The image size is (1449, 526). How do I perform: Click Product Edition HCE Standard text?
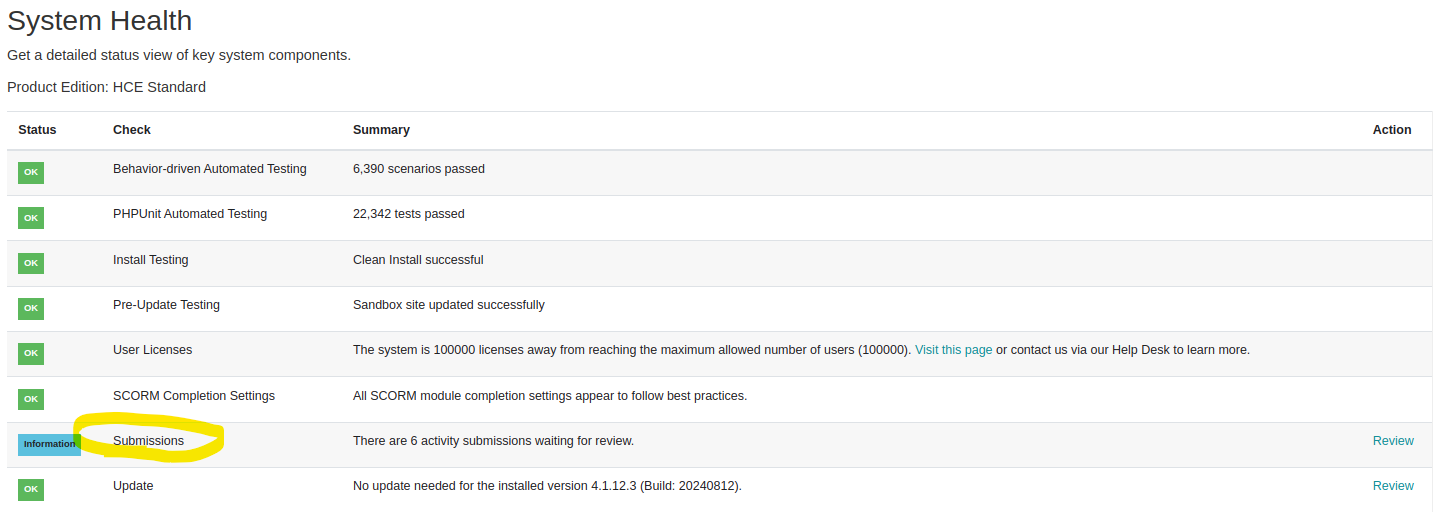click(106, 87)
